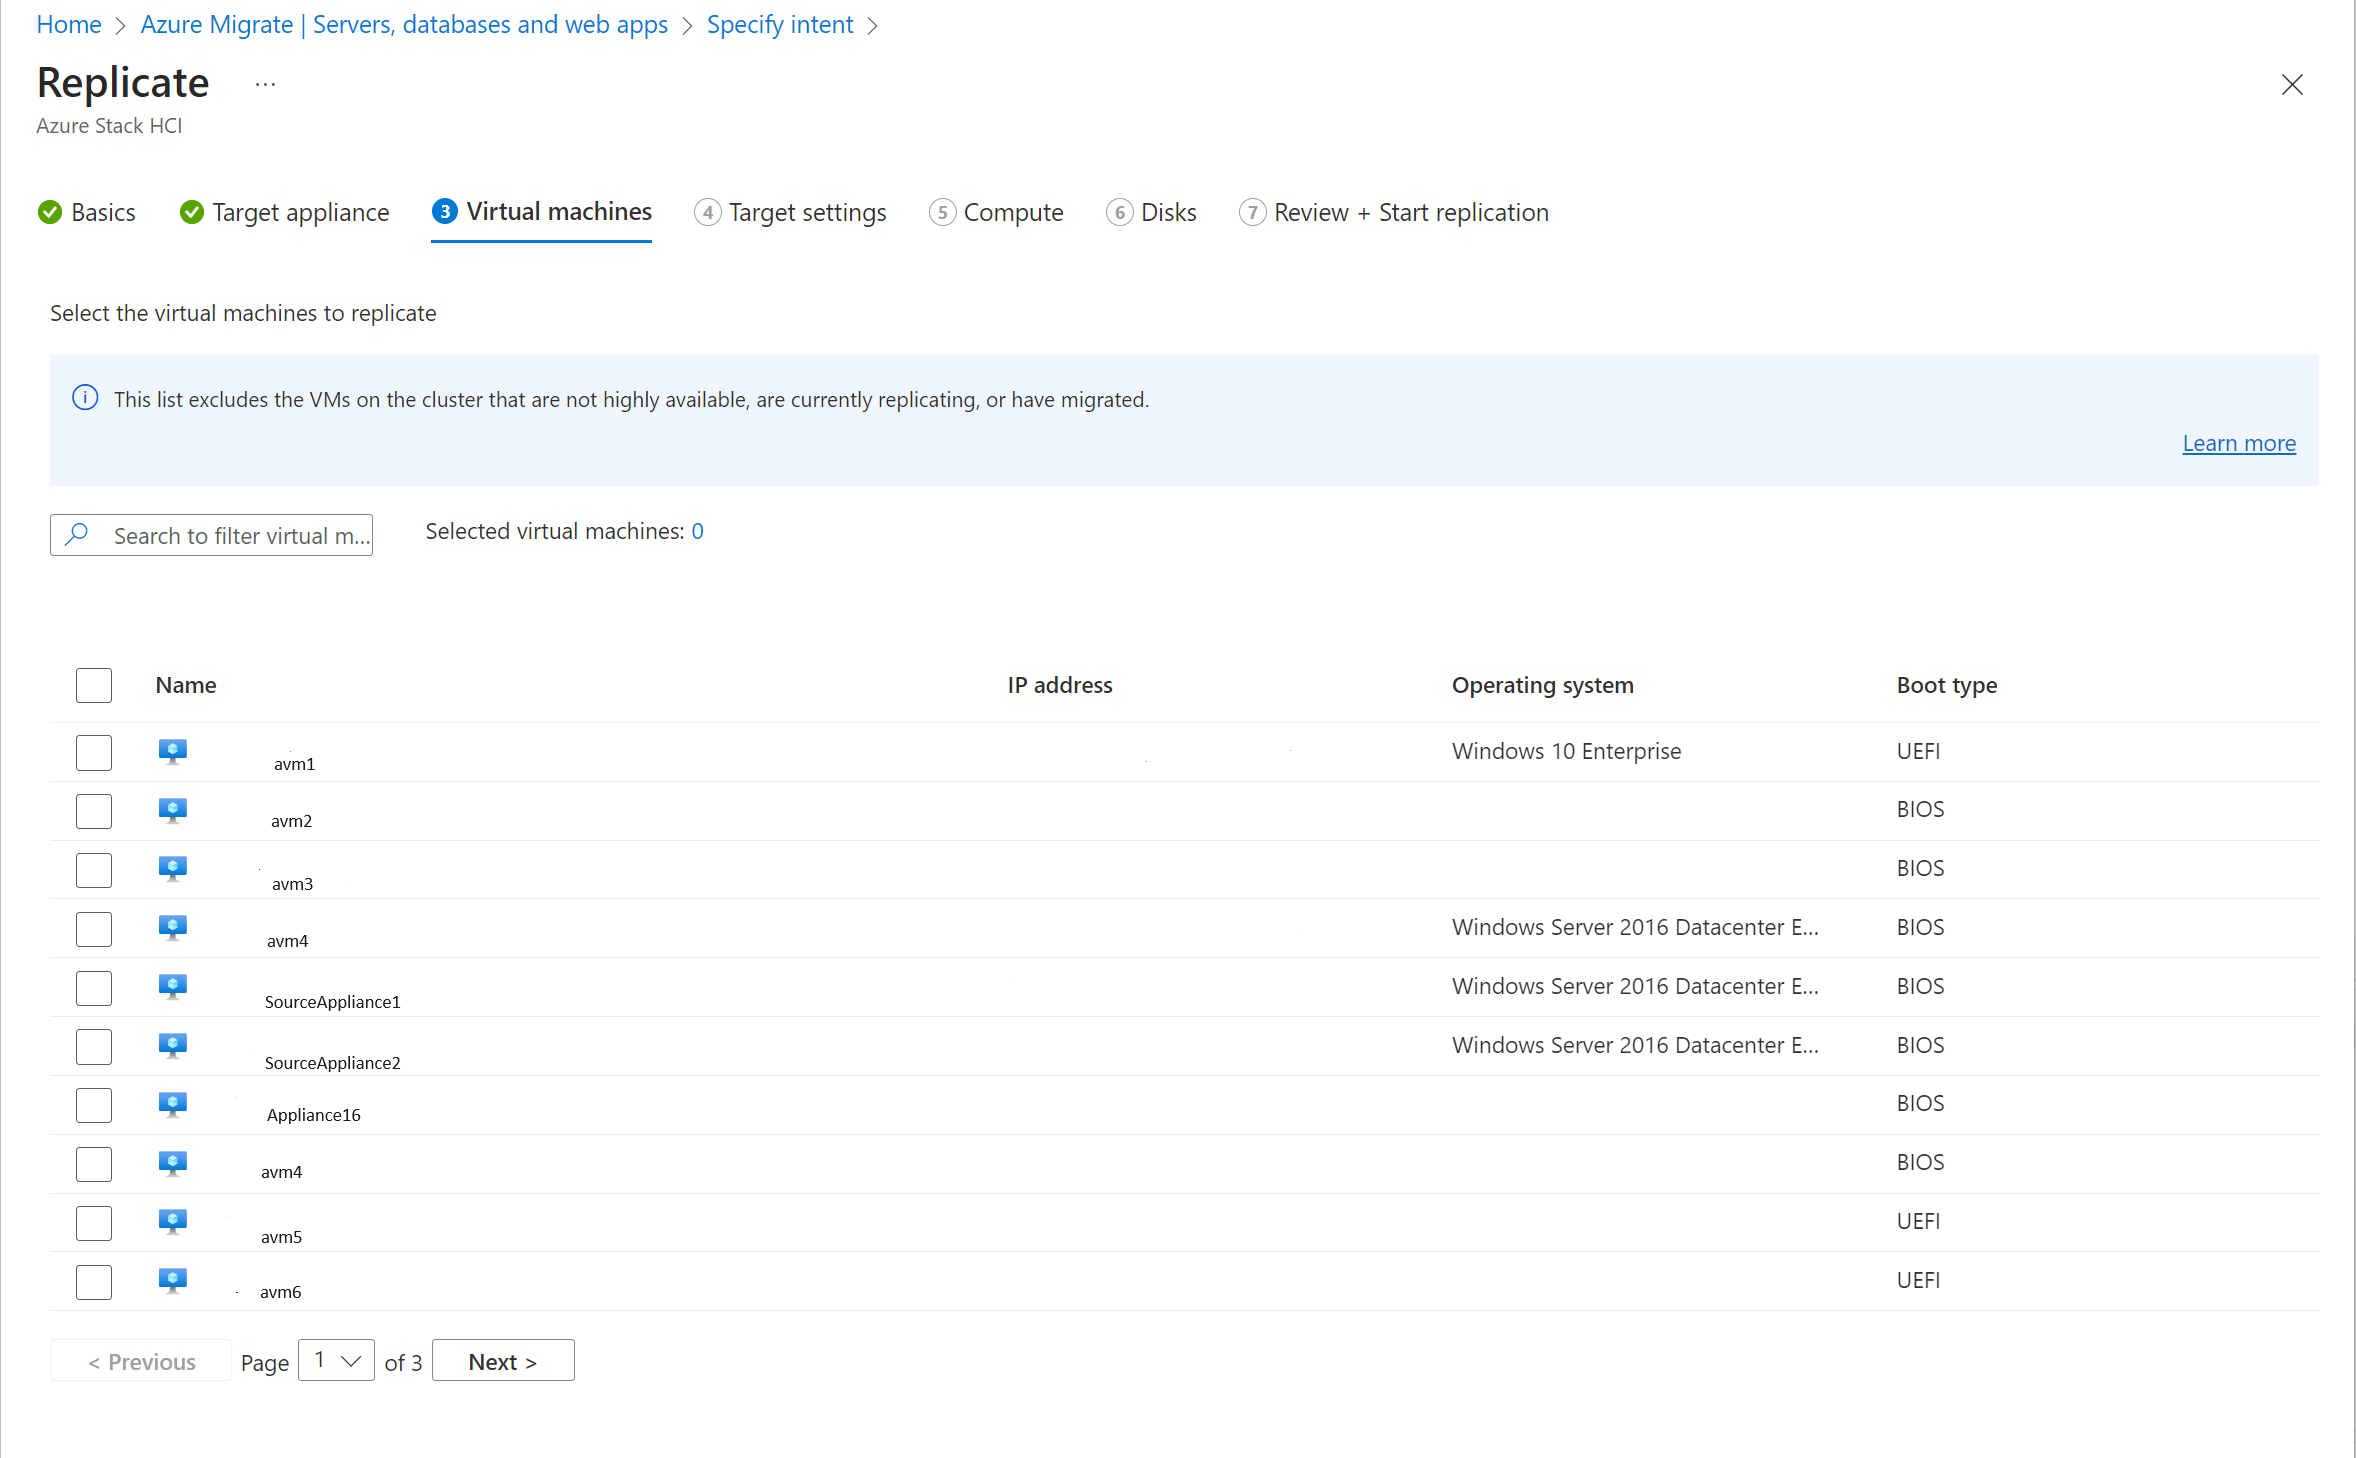Viewport: 2356px width, 1458px height.
Task: Click the Operating system column header
Action: pos(1543,685)
